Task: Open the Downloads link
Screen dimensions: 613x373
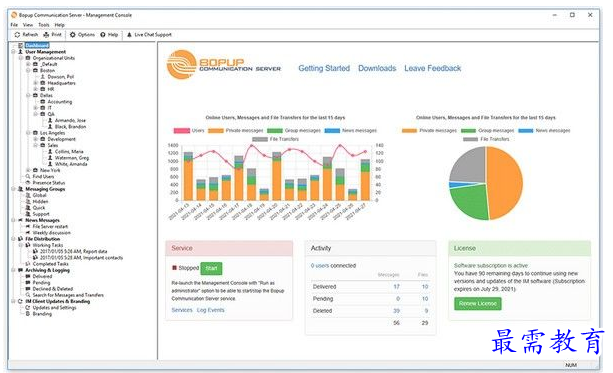Action: tap(377, 68)
